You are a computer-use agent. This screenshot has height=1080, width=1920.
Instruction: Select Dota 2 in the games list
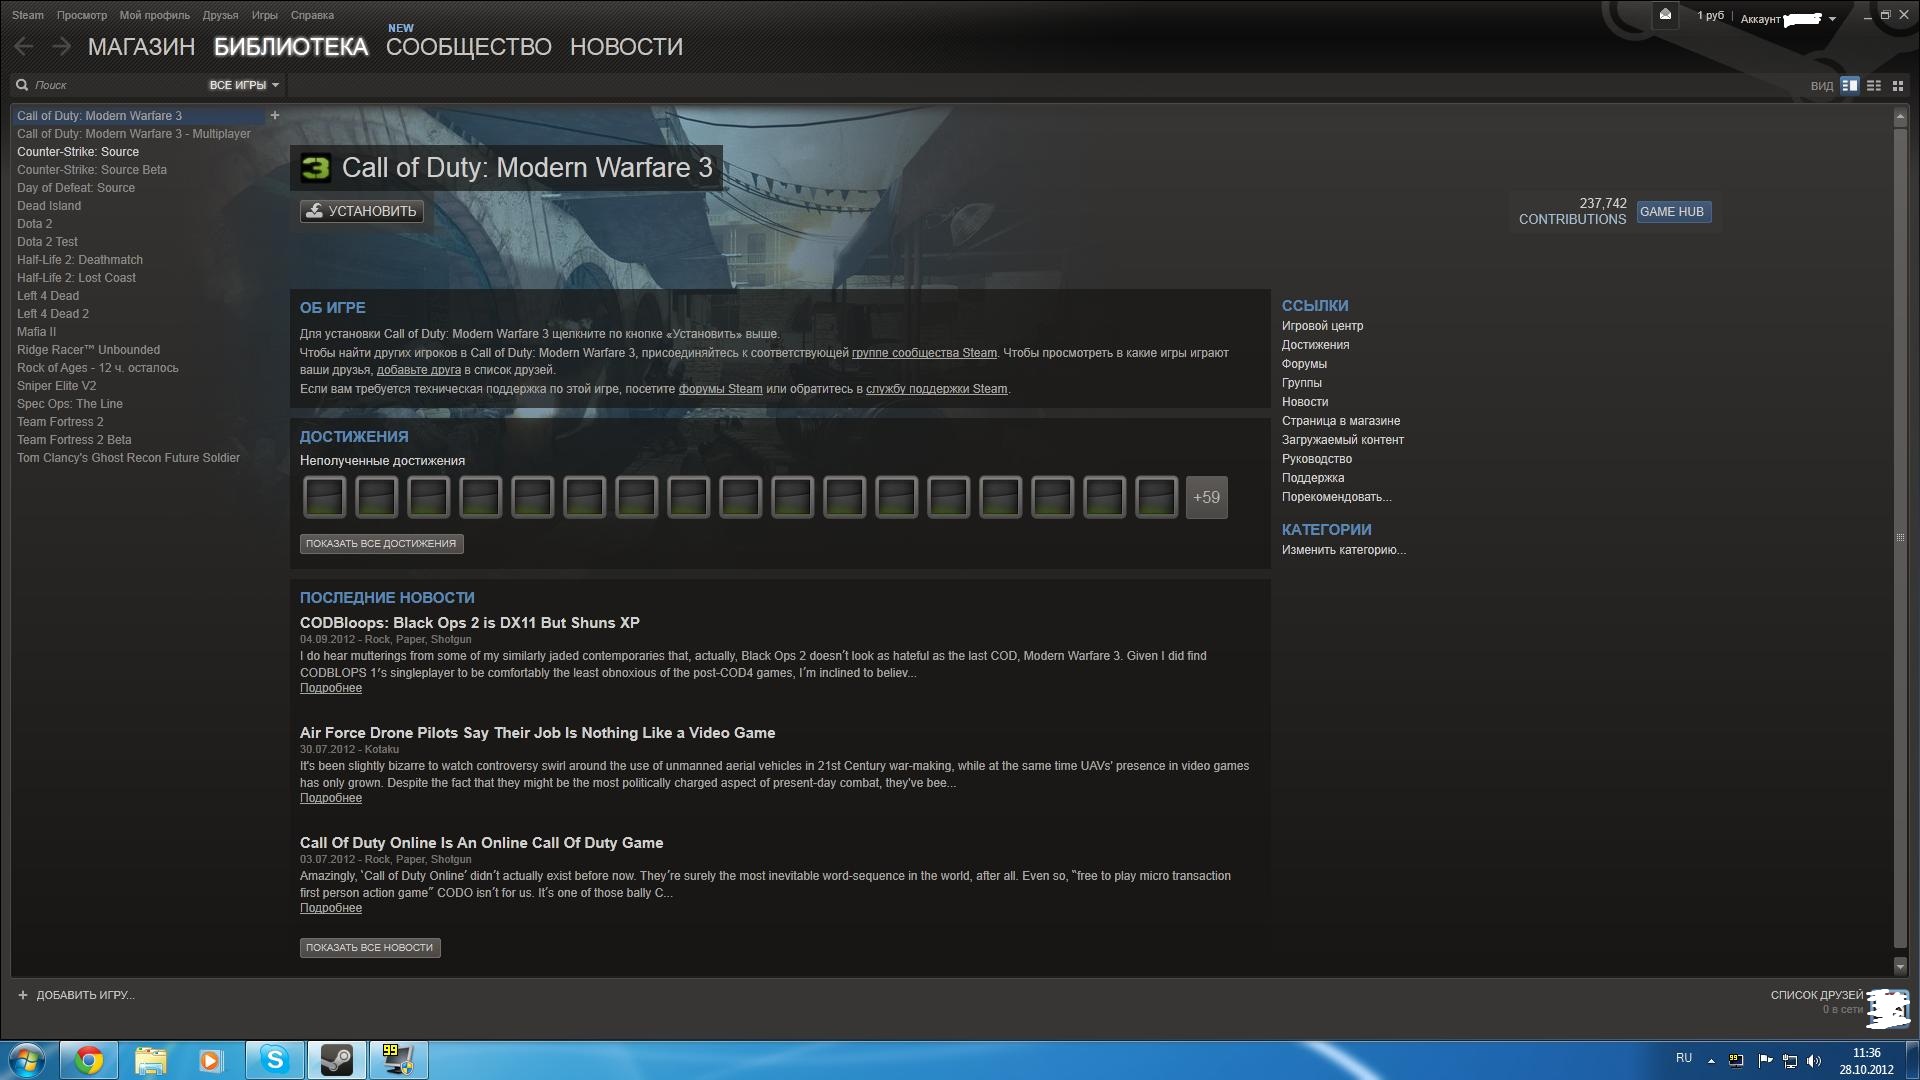point(35,224)
